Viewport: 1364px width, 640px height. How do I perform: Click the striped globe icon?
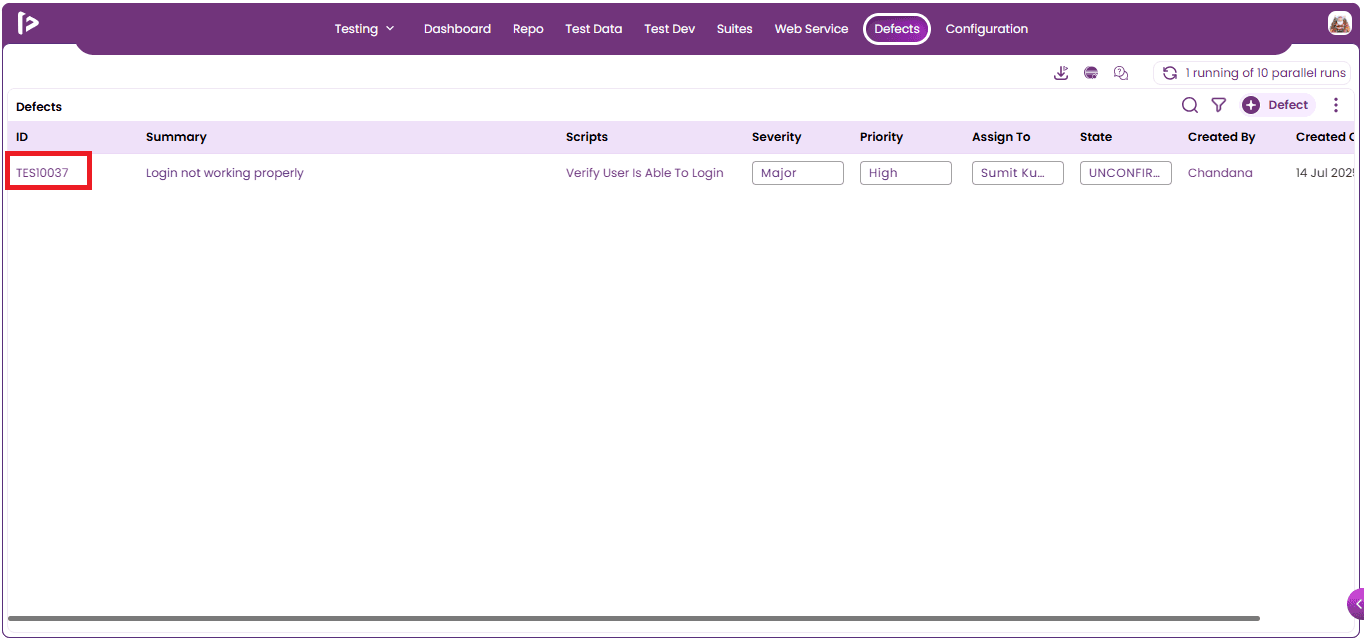1091,73
